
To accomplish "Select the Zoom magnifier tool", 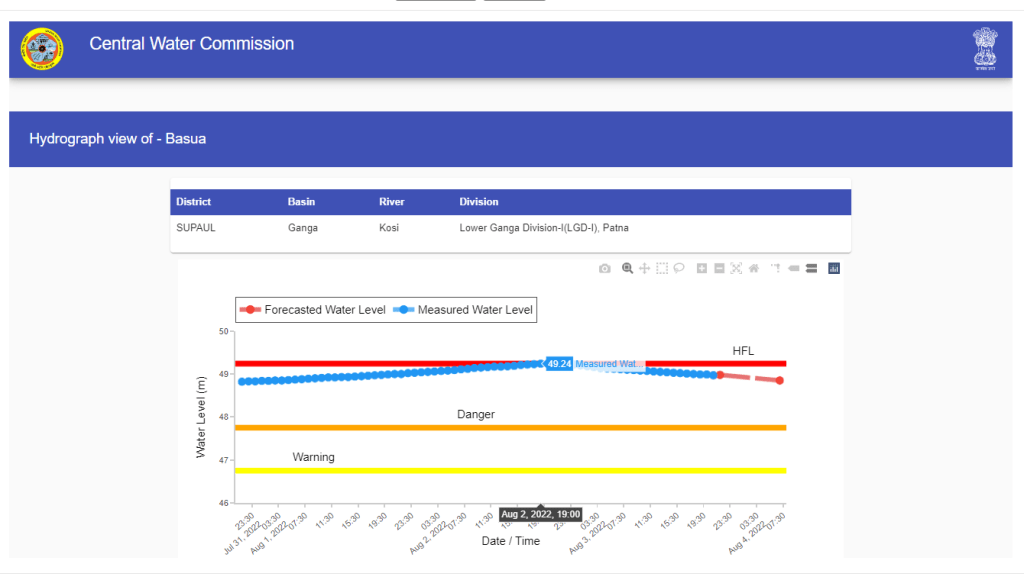I will point(627,268).
